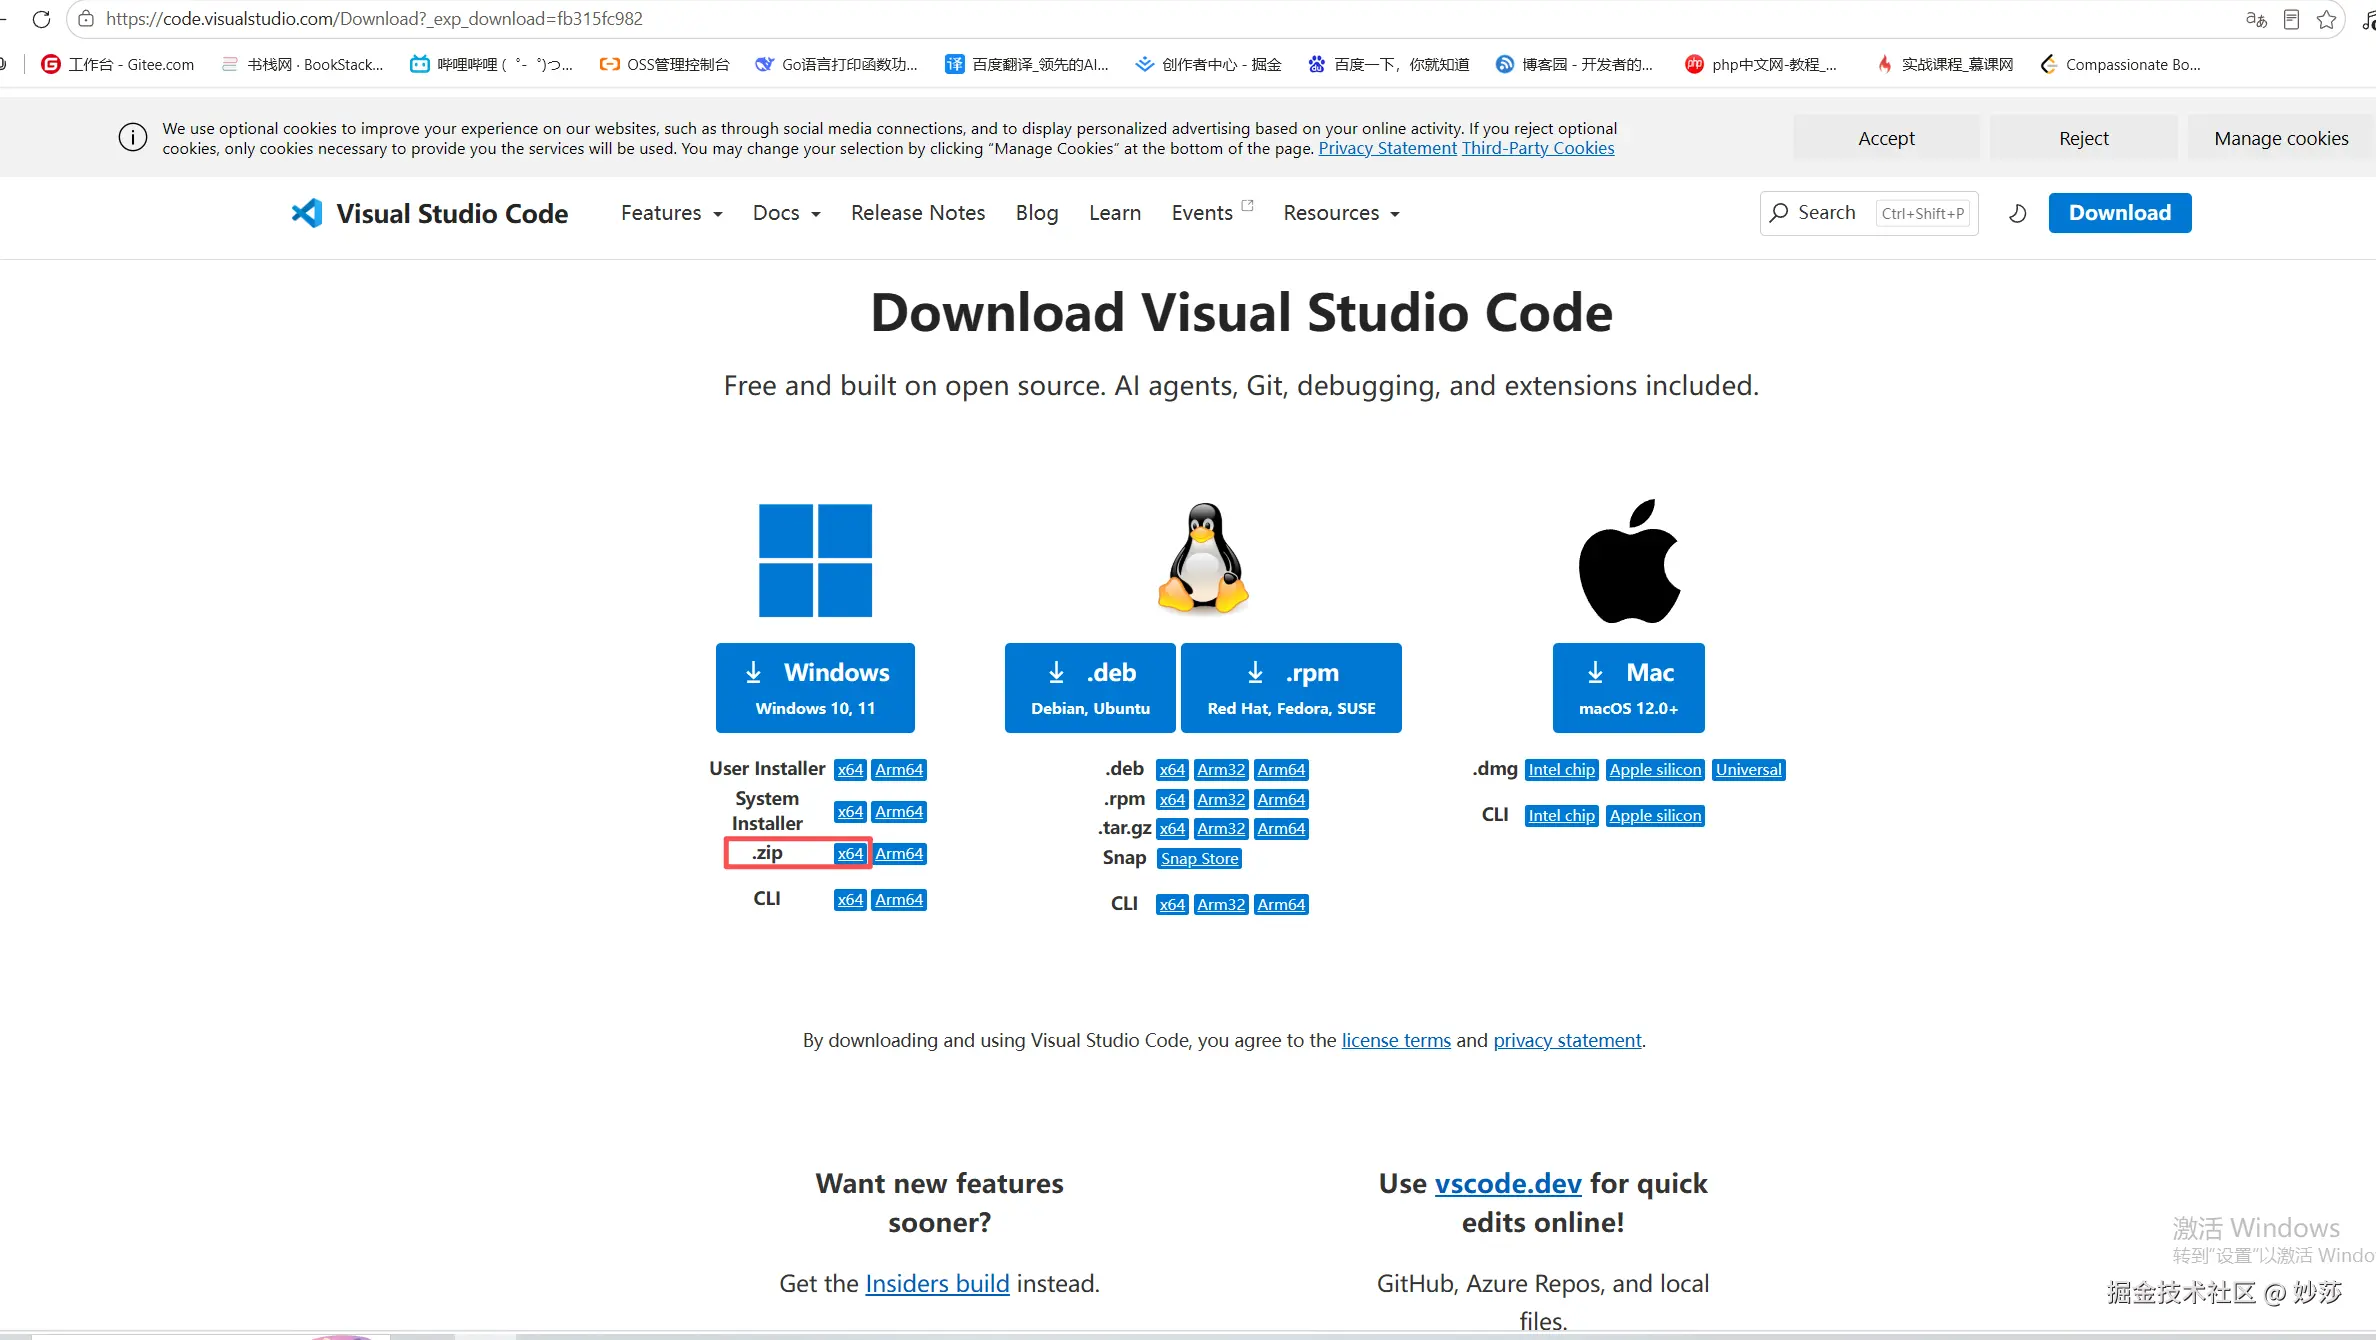
Task: Open the reader mode icon
Action: point(2291,19)
